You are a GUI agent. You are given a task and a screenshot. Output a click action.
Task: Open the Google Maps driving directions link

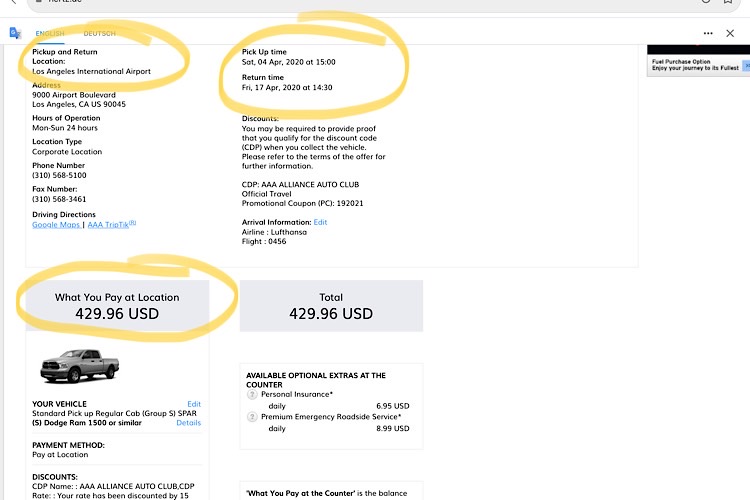[x=57, y=225]
